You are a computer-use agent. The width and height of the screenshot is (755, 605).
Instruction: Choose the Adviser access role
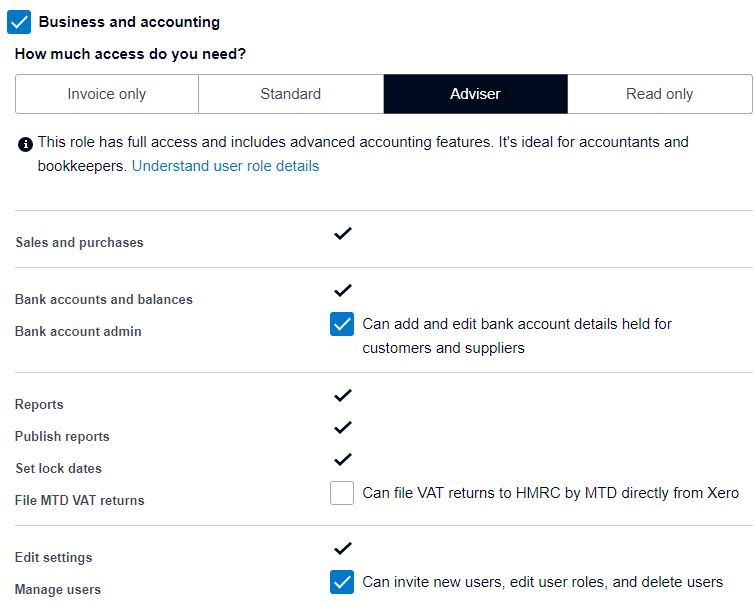[475, 94]
